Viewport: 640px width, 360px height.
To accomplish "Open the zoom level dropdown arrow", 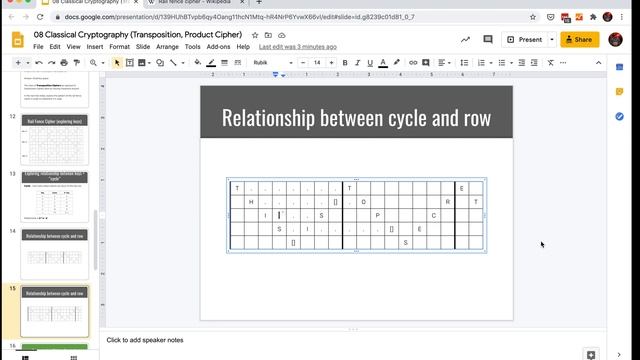I will [103, 63].
